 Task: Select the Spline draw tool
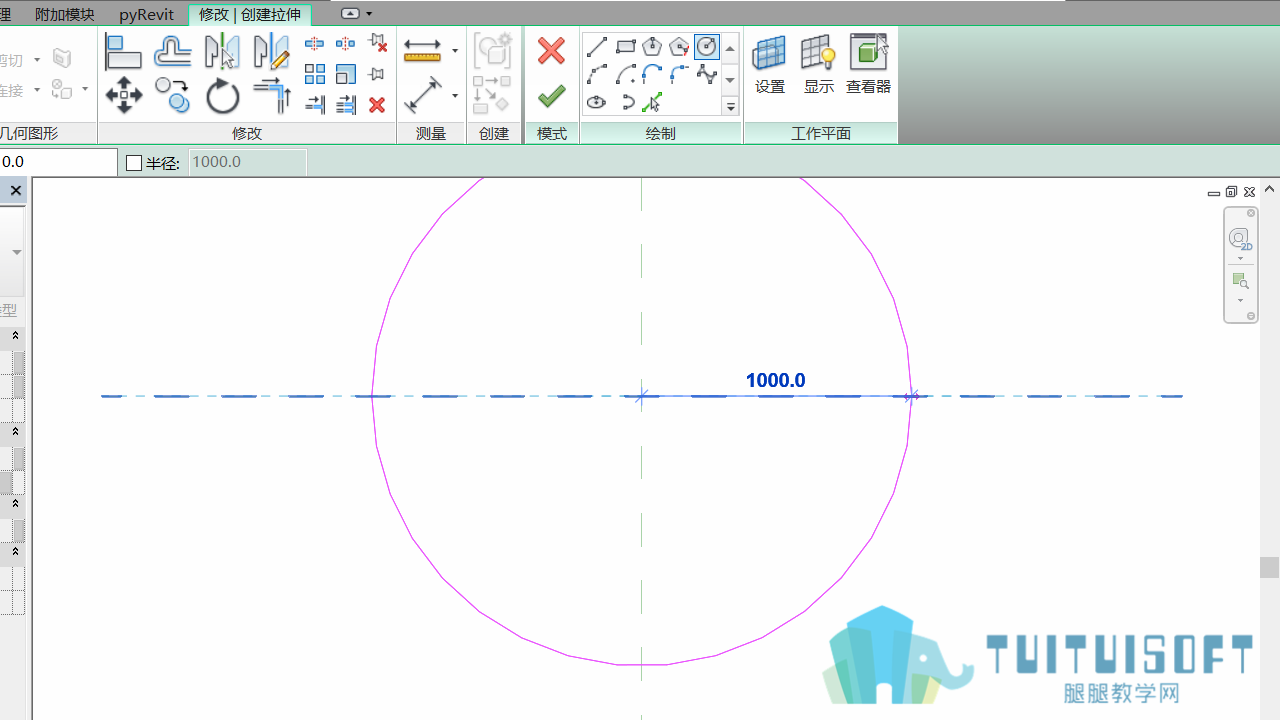point(707,75)
